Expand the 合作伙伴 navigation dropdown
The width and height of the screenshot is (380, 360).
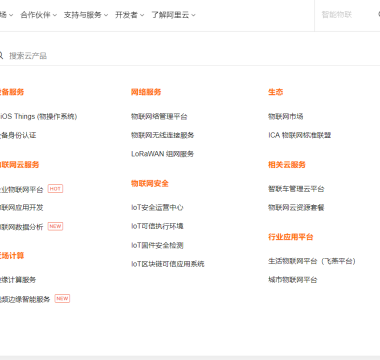(x=38, y=15)
